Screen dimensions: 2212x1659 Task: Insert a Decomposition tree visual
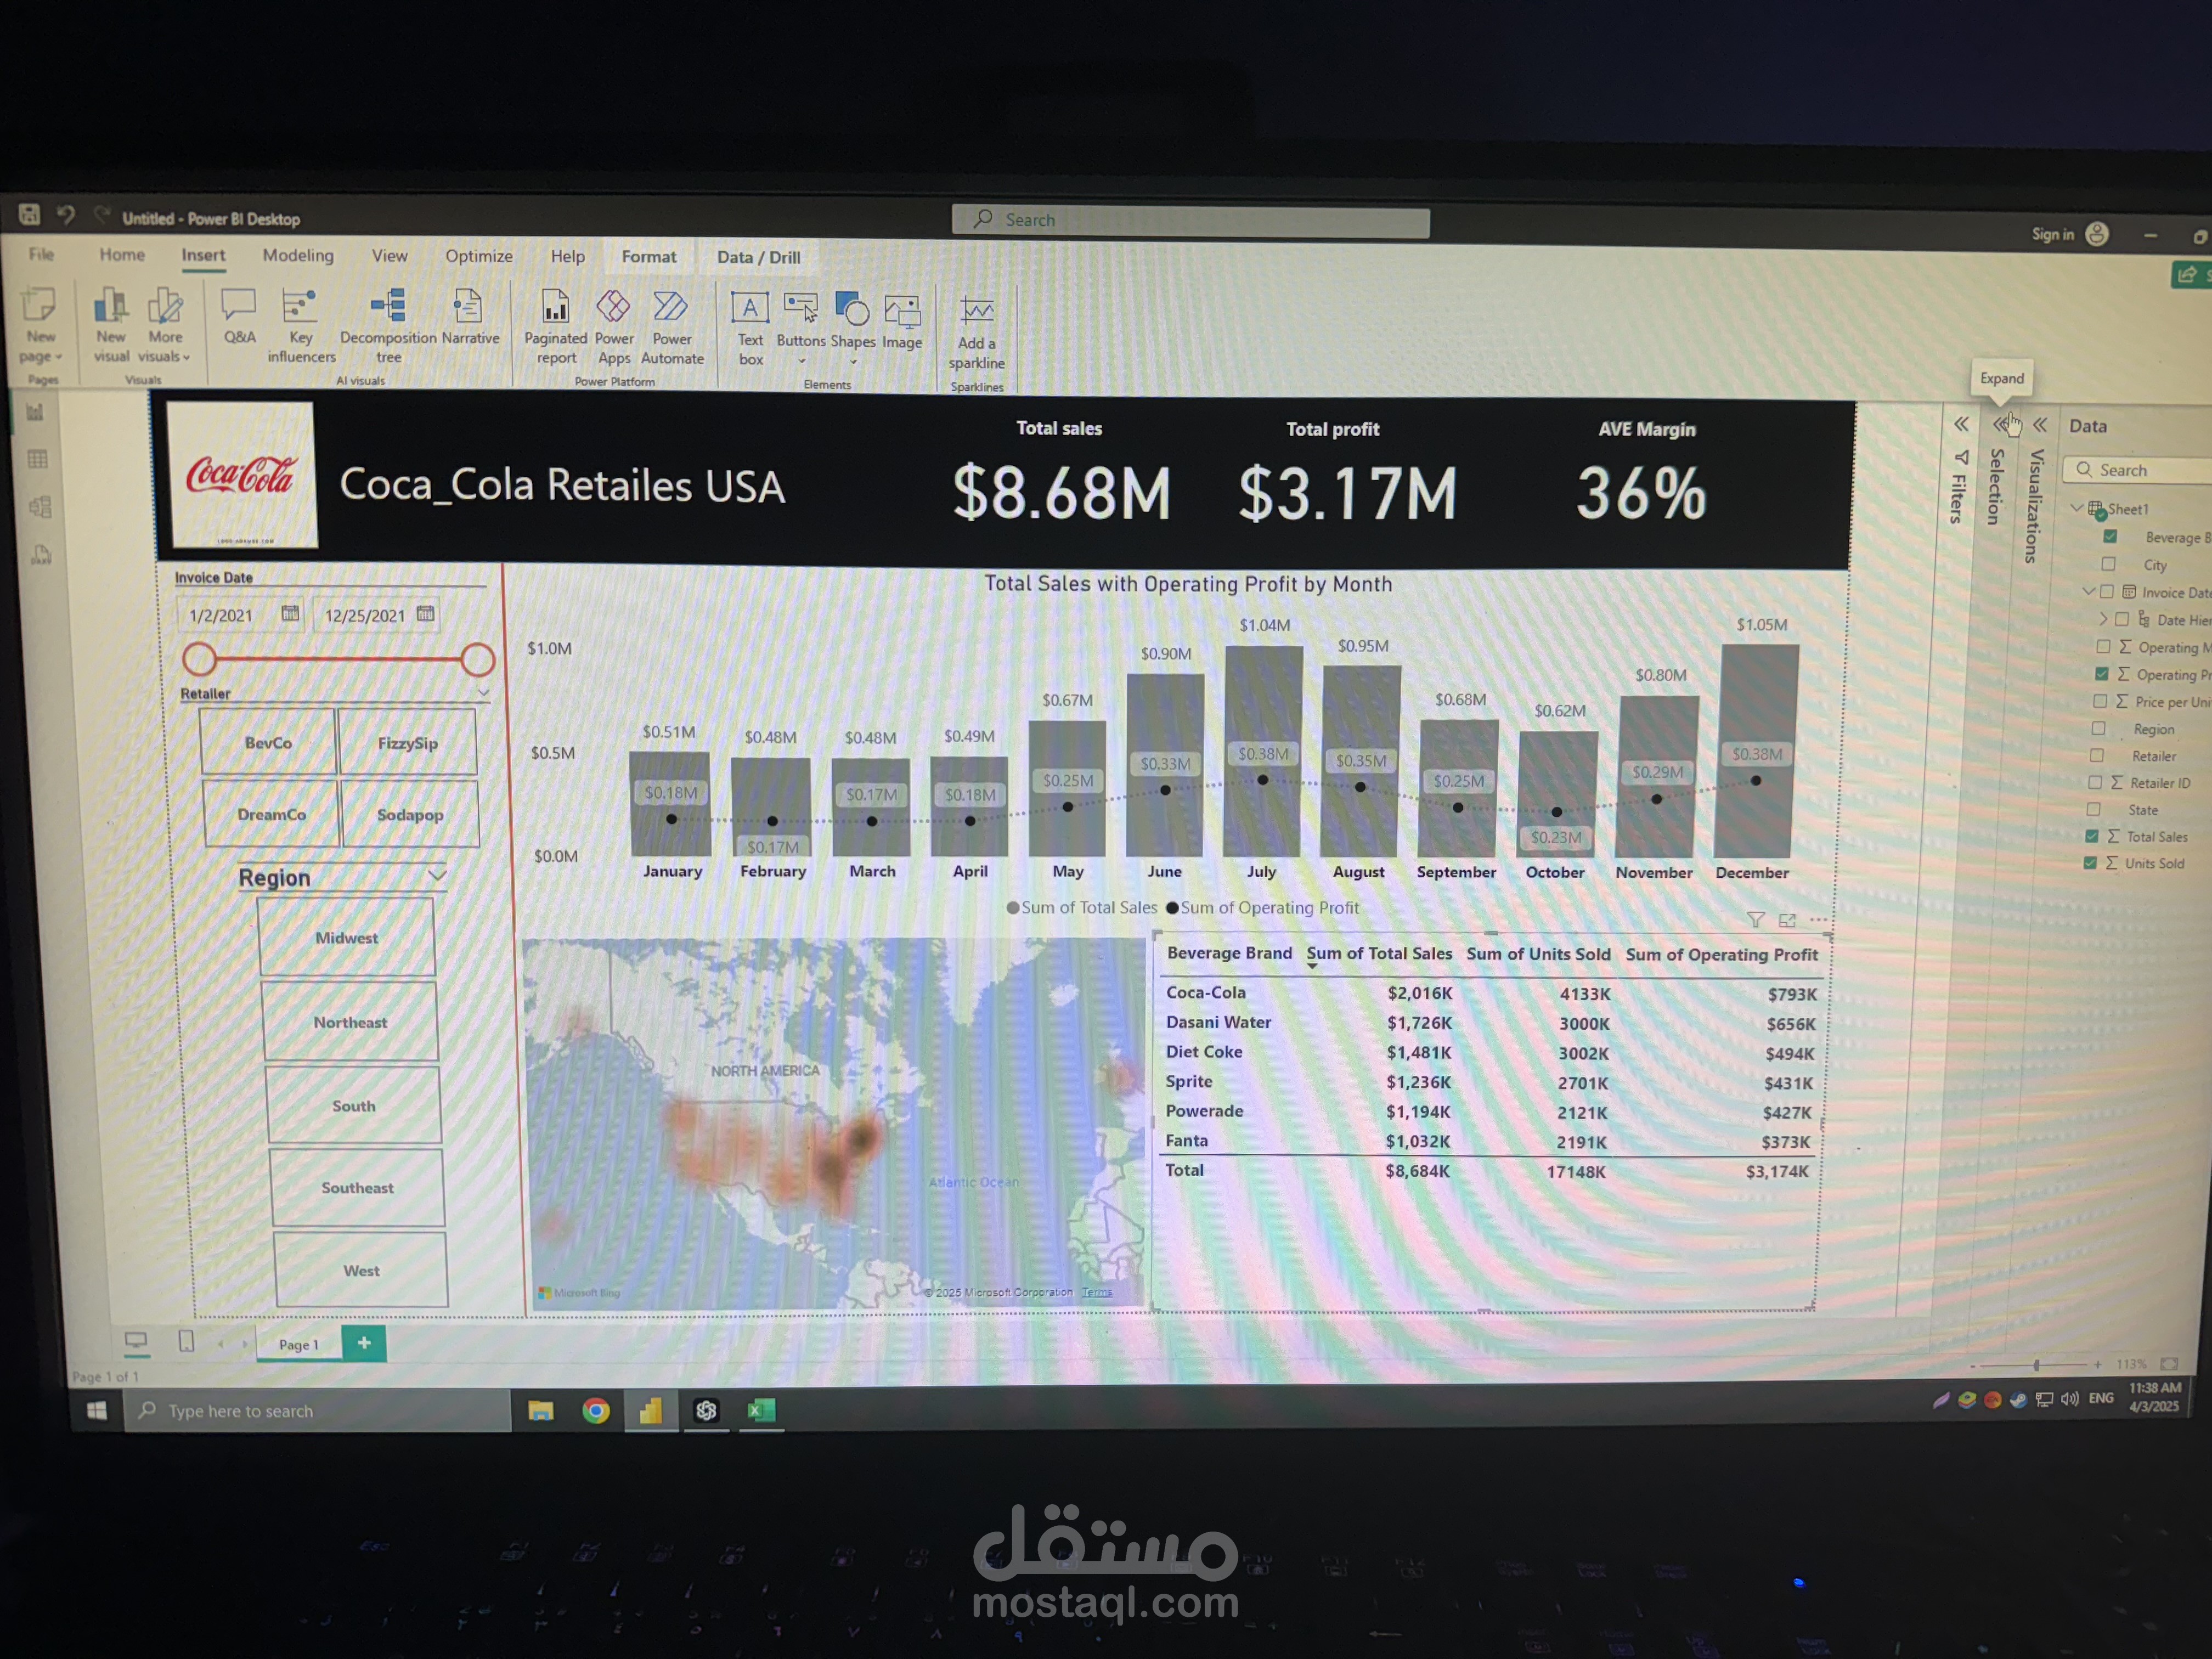tap(388, 326)
